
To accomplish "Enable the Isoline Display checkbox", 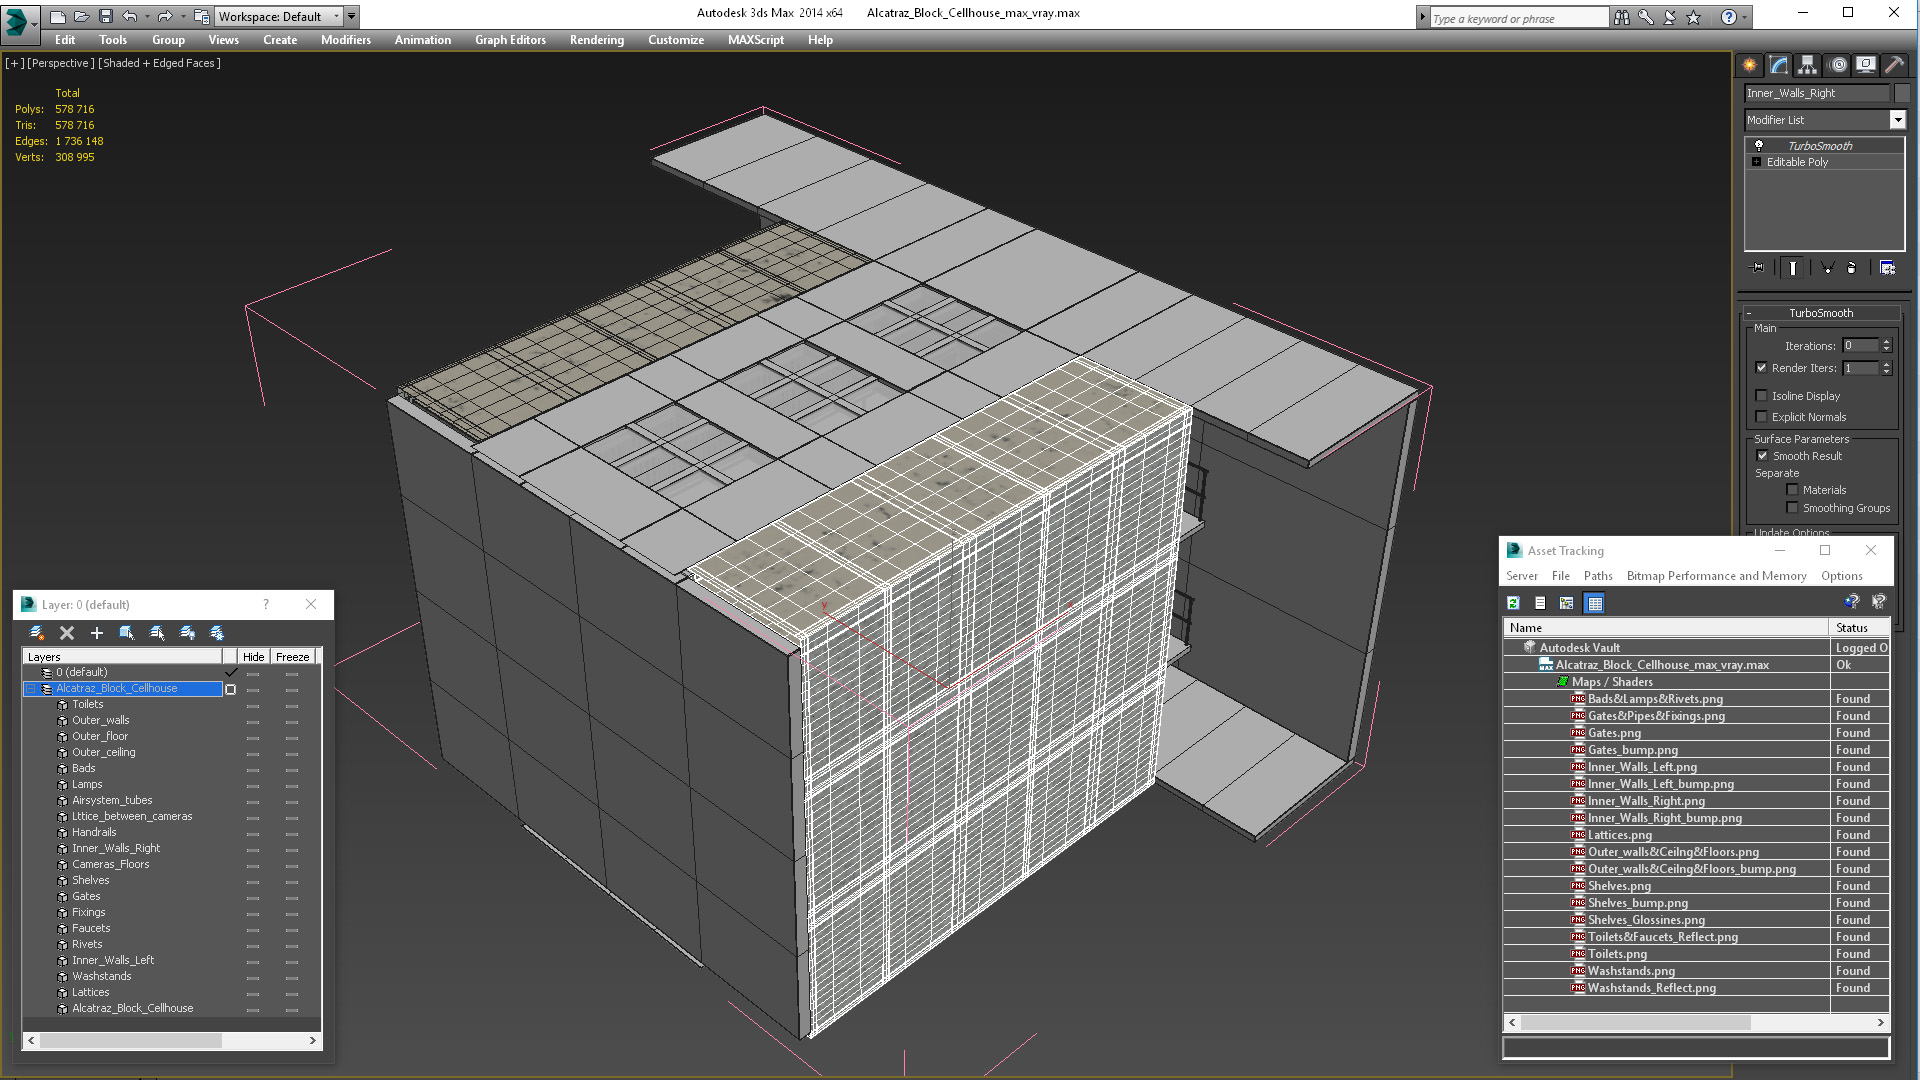I will [x=1762, y=396].
